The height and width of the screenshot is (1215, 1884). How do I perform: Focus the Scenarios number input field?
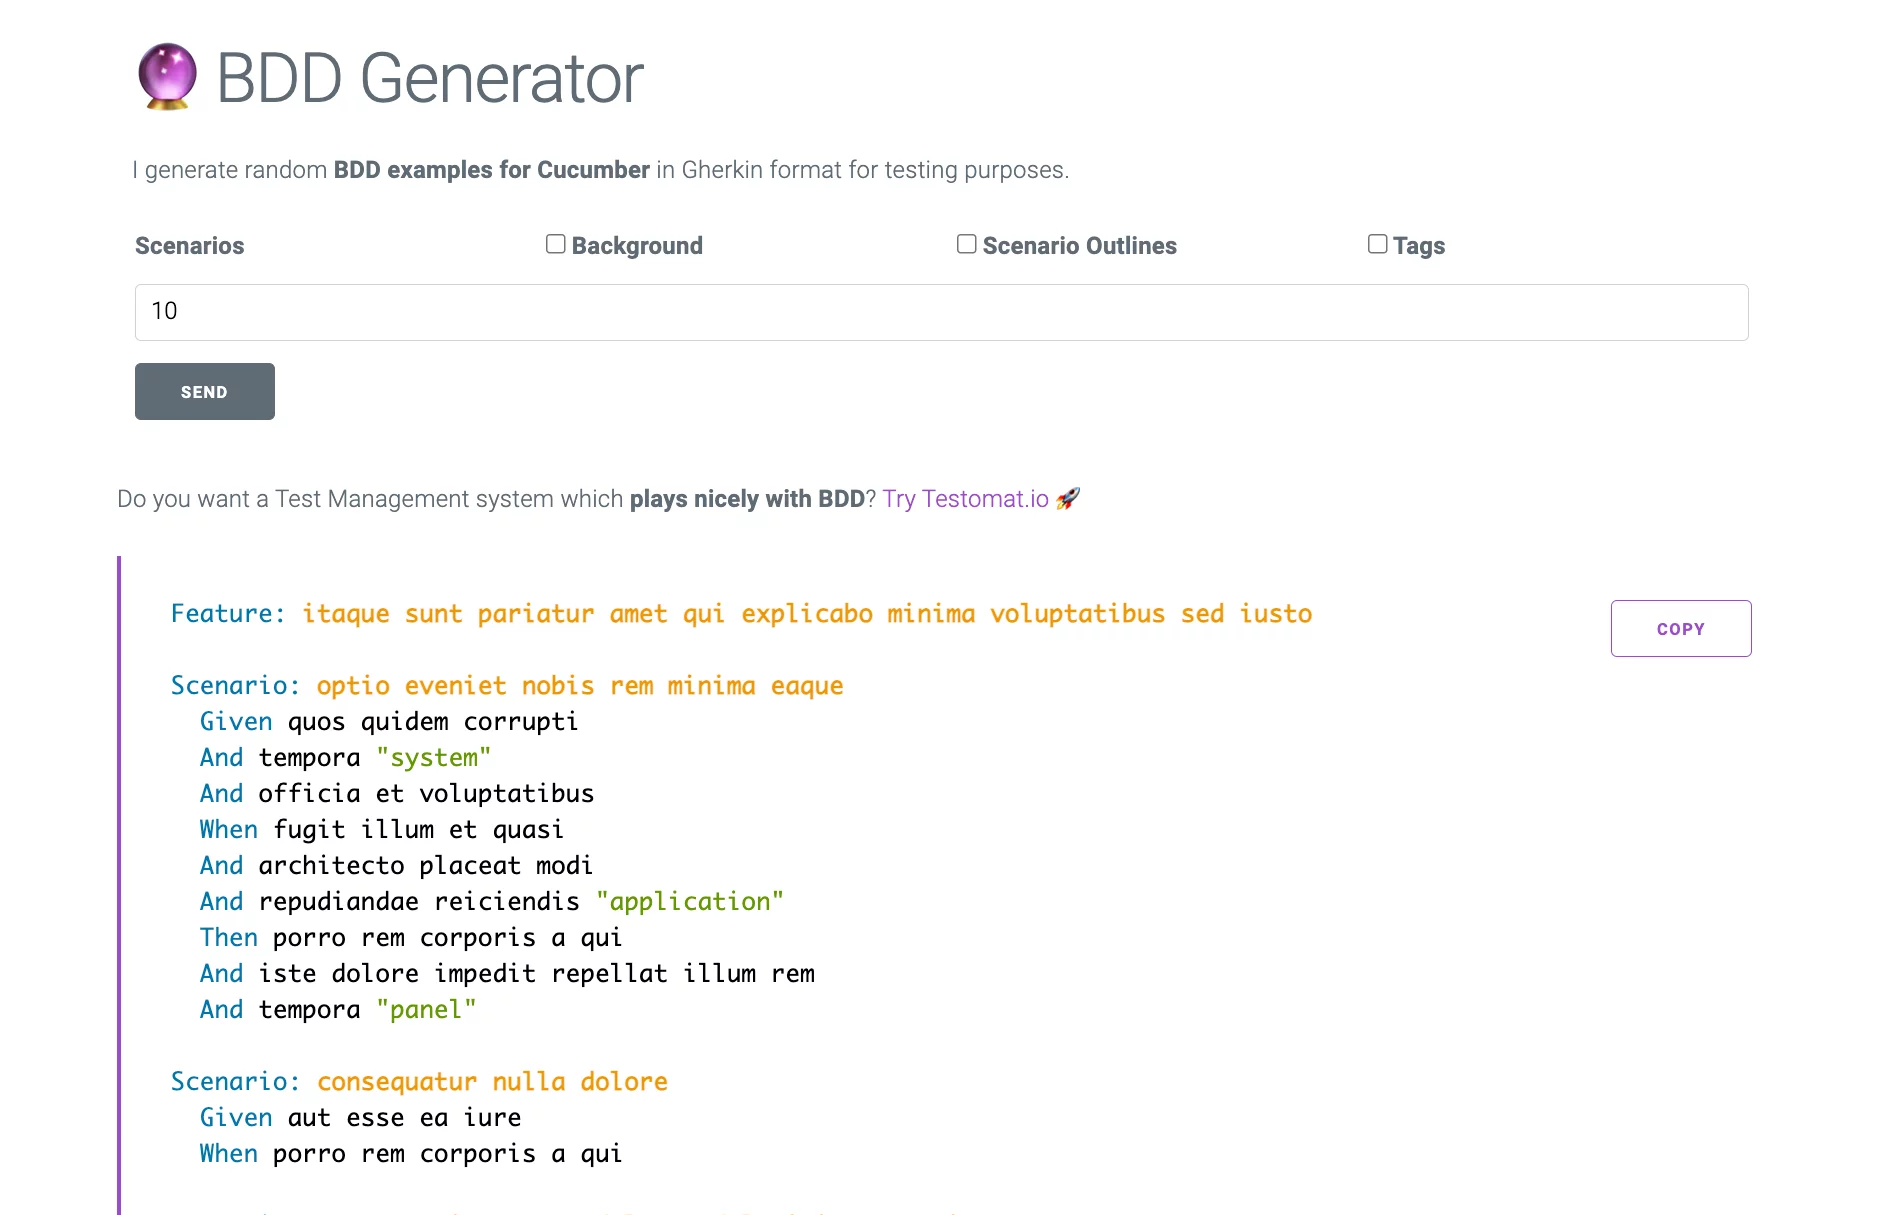[x=941, y=312]
